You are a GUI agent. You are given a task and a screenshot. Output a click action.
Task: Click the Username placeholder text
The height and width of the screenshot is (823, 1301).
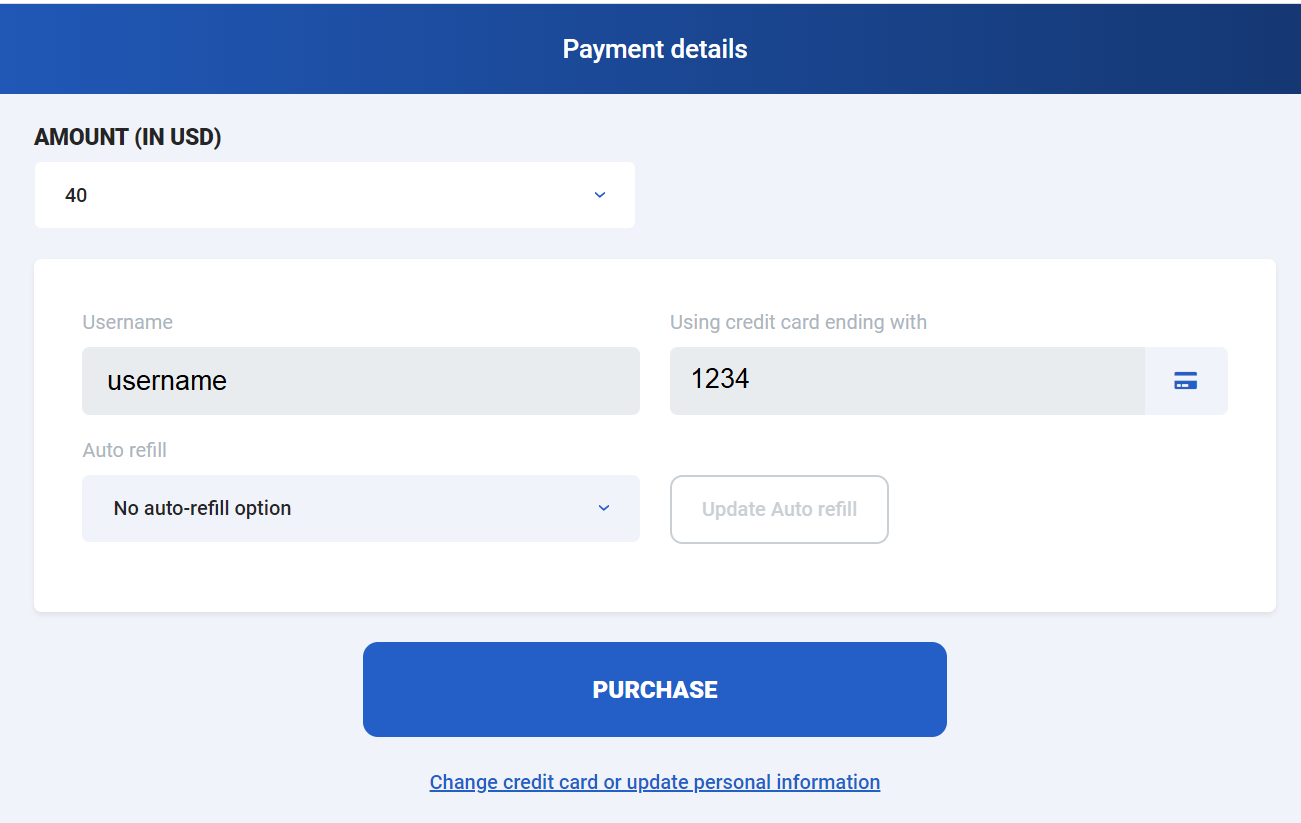[166, 380]
